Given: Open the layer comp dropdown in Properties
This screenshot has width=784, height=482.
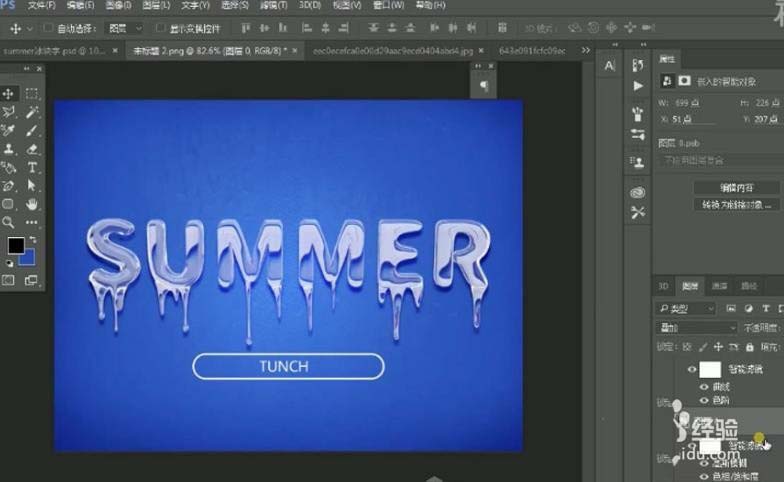Looking at the screenshot, I should [x=722, y=160].
